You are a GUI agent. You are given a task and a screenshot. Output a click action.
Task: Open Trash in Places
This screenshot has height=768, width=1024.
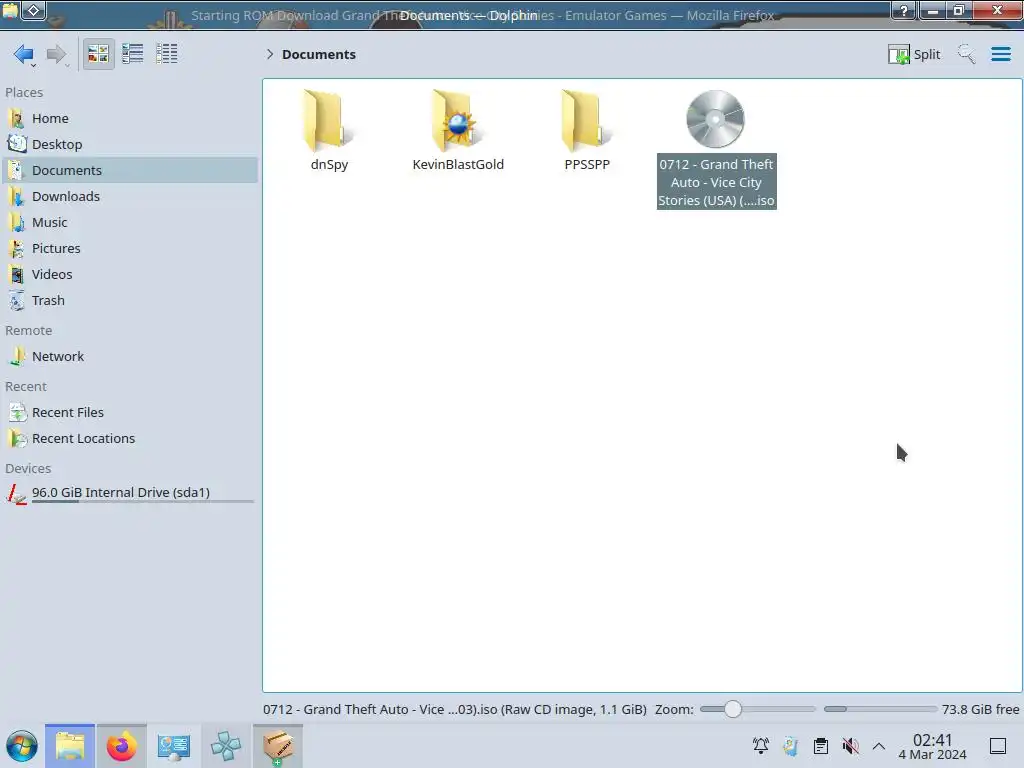coord(129,301)
